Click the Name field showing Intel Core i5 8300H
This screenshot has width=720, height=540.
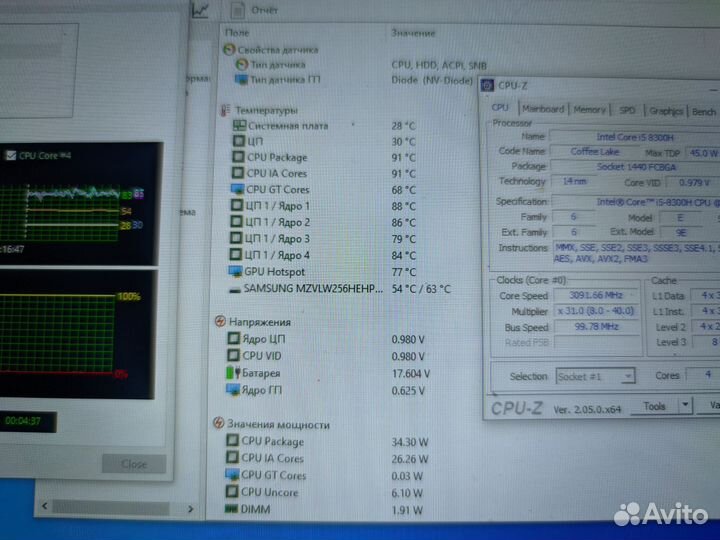tap(635, 137)
